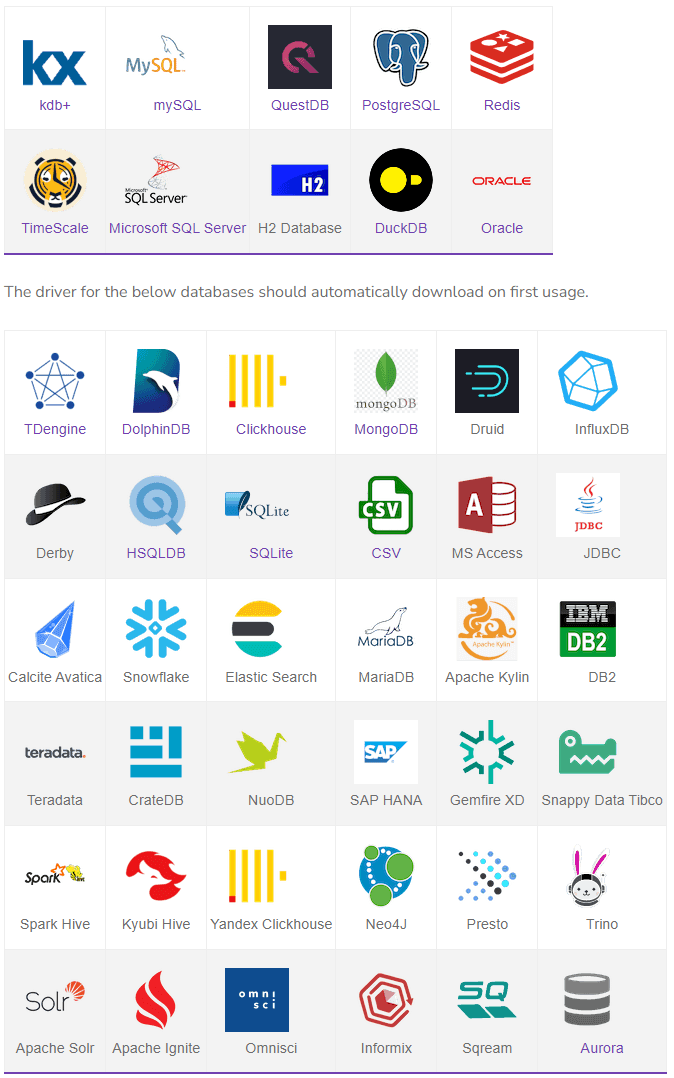The image size is (674, 1078).
Task: Open the Clickhouse text link
Action: (x=271, y=429)
